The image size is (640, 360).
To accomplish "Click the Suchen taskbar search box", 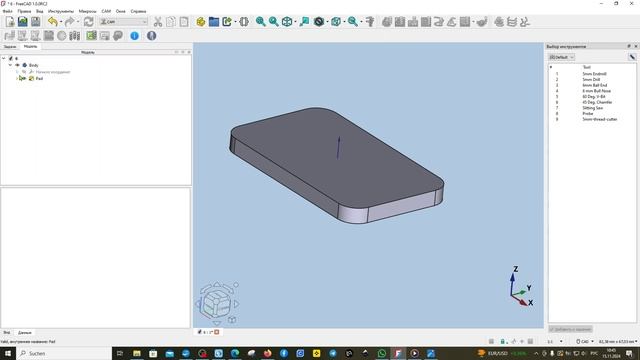I will 64,353.
